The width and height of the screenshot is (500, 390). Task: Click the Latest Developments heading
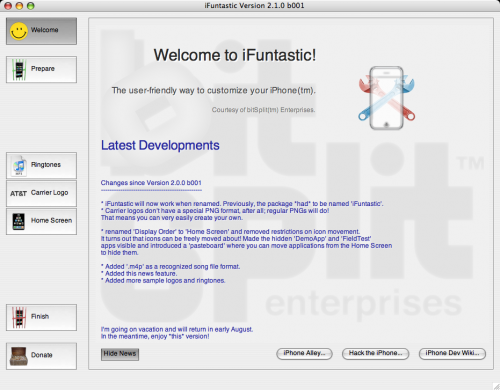click(x=160, y=146)
